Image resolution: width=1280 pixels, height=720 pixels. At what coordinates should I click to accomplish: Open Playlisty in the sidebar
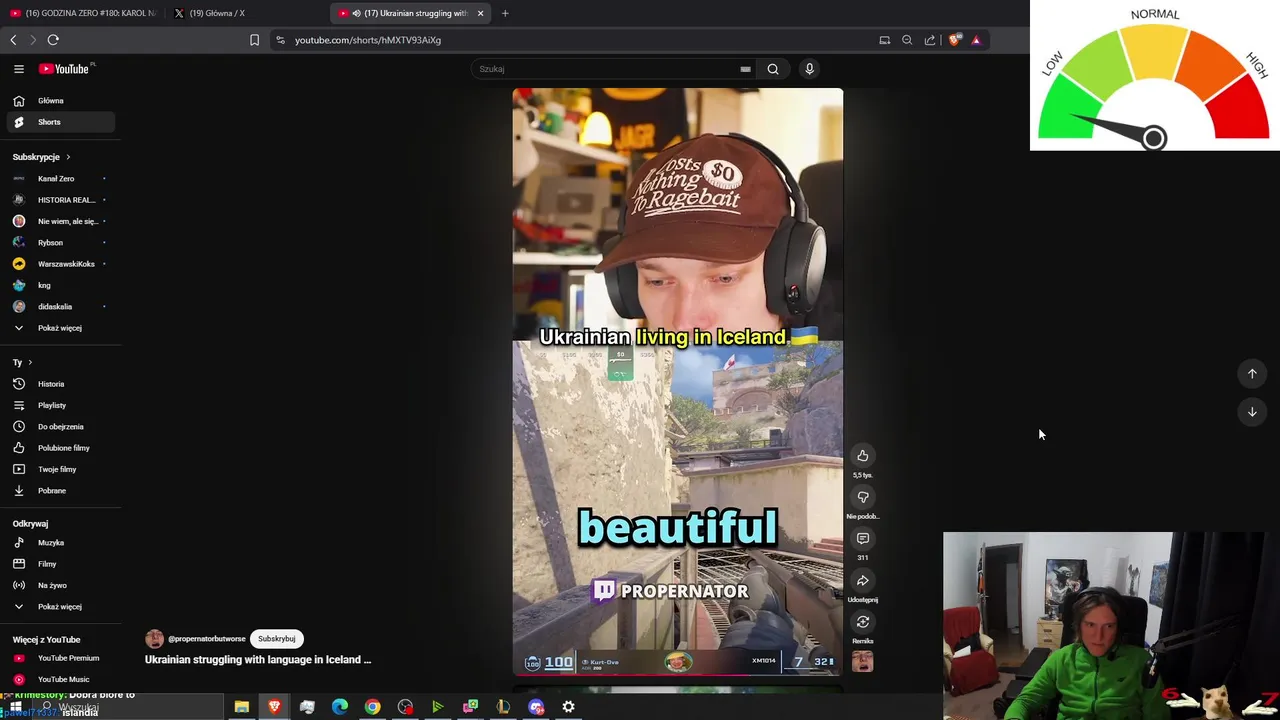tap(60, 405)
